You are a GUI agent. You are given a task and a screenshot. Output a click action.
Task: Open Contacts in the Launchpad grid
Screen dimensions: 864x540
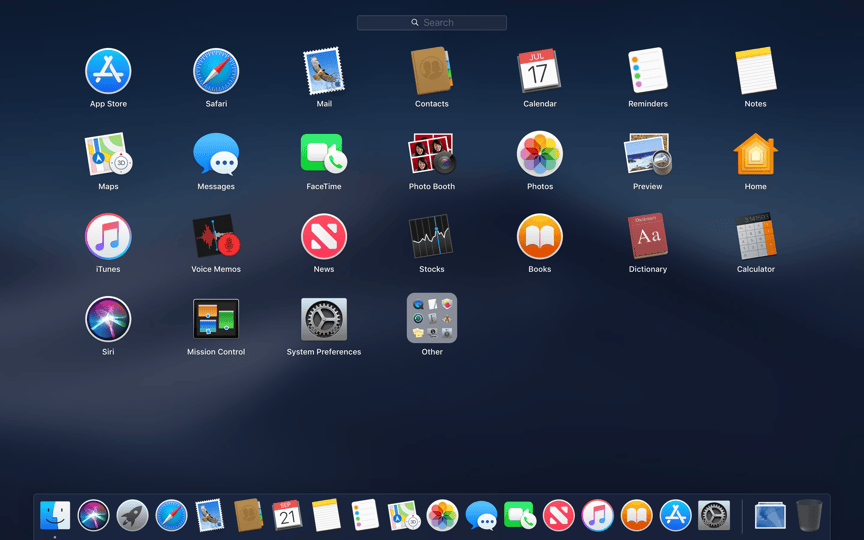[x=432, y=71]
